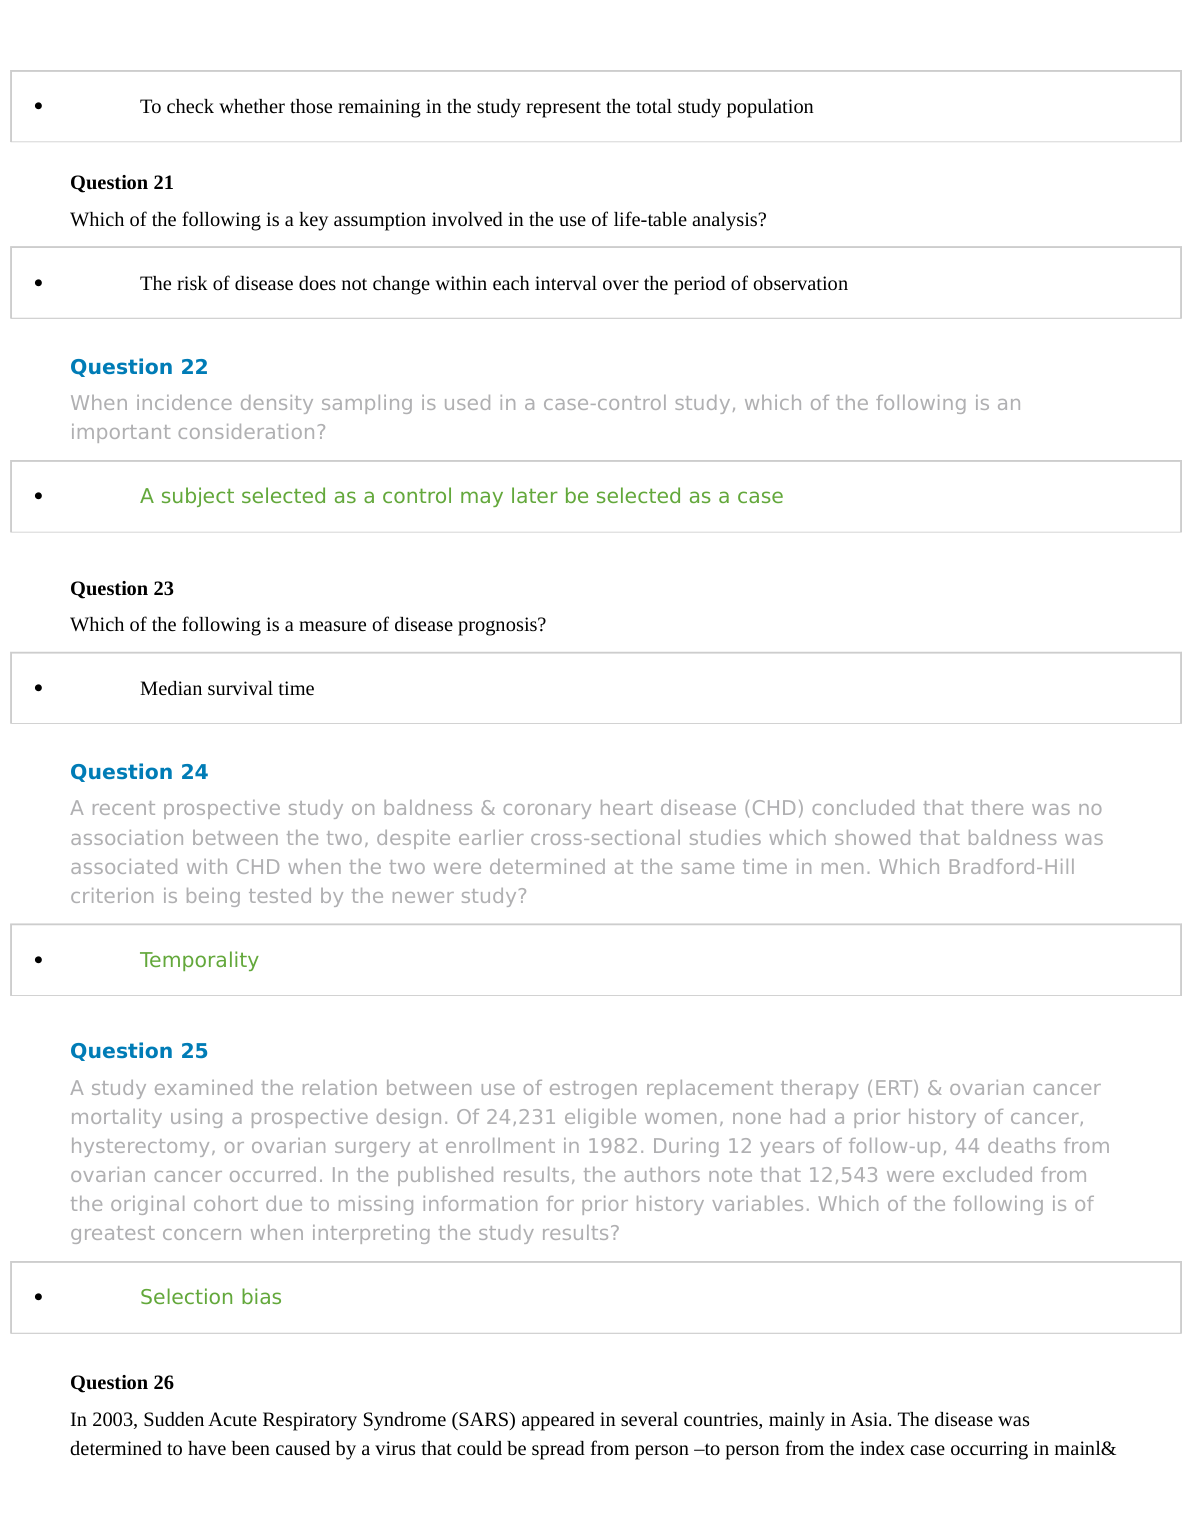Click the Question 21 heading
The image size is (1190, 1540).
(x=122, y=182)
